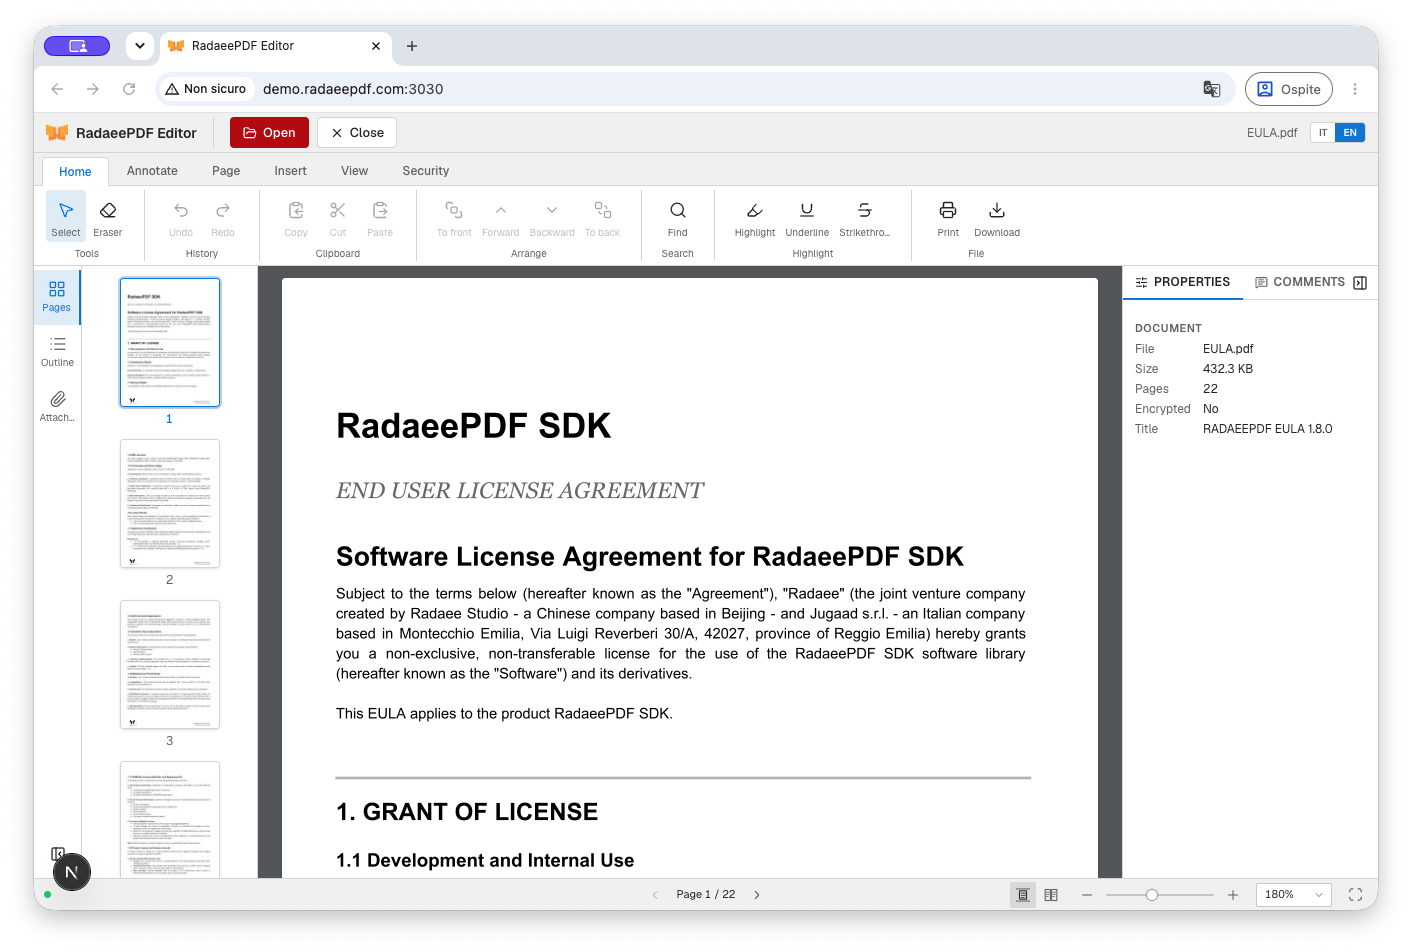Zoom out with the minus icon
Viewport: 1412px width, 952px height.
pos(1087,895)
